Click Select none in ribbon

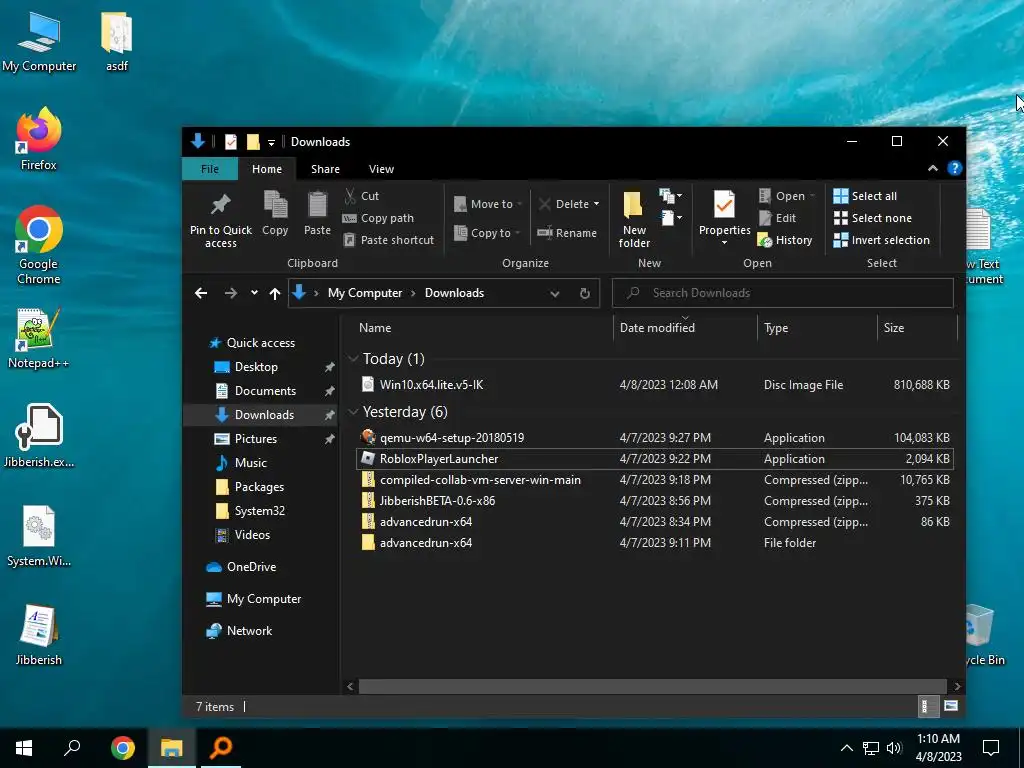pos(872,218)
